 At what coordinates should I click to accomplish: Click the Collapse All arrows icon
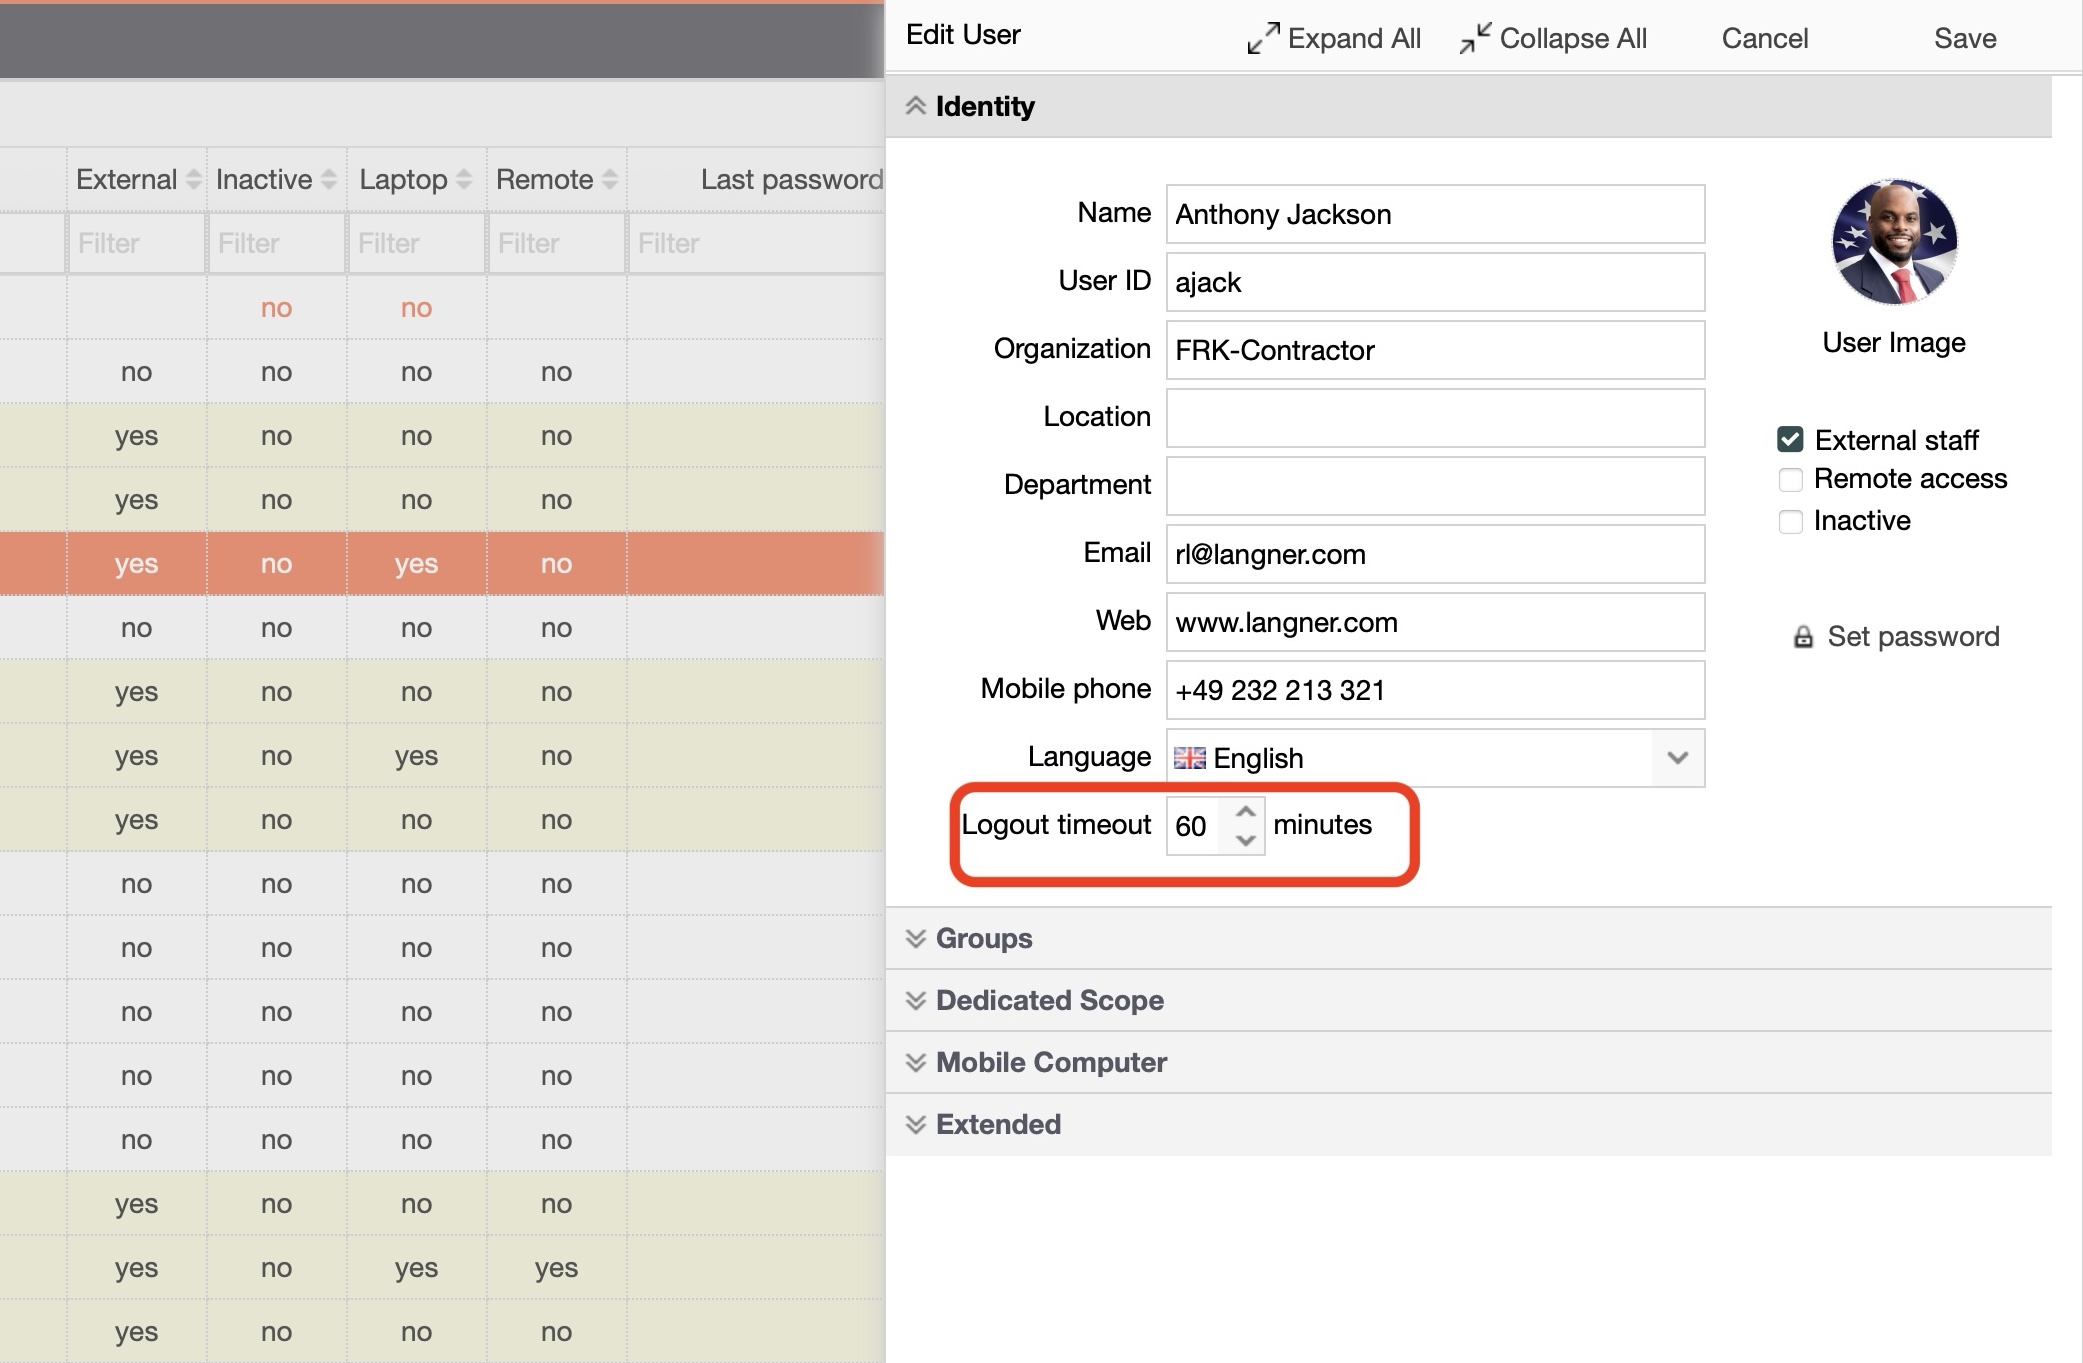1475,38
